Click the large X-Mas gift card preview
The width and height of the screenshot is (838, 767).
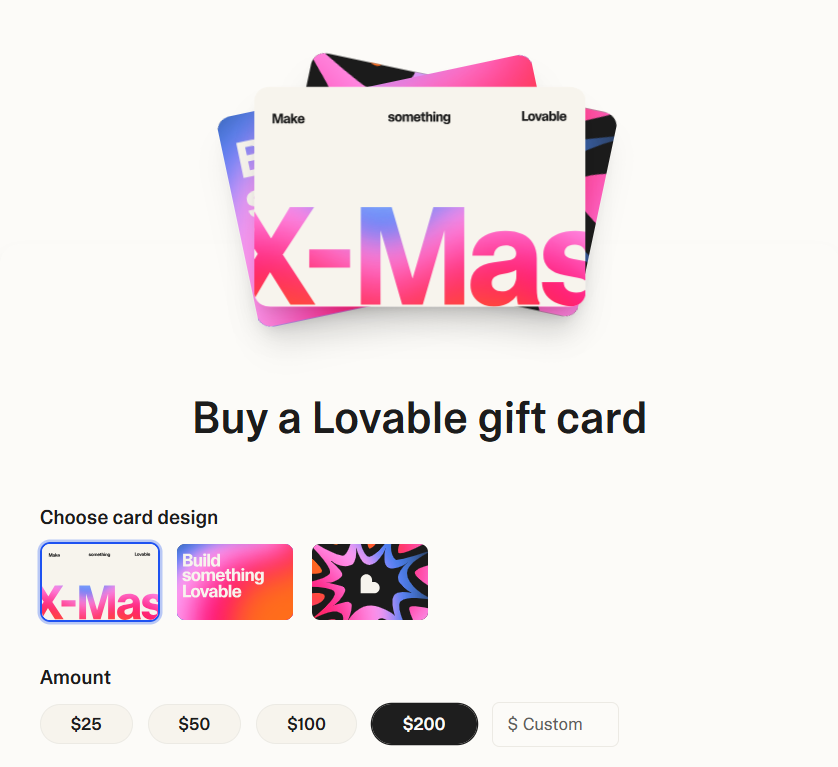(420, 197)
